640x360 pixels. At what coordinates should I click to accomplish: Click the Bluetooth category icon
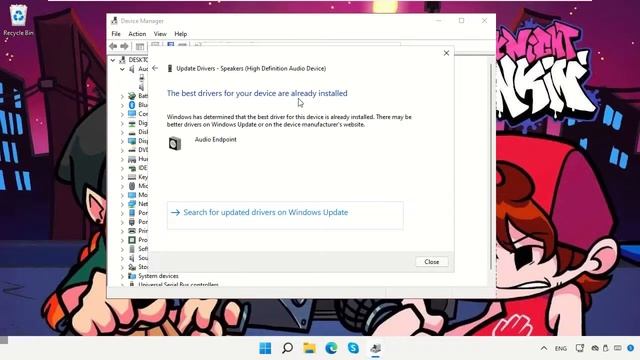[132, 105]
